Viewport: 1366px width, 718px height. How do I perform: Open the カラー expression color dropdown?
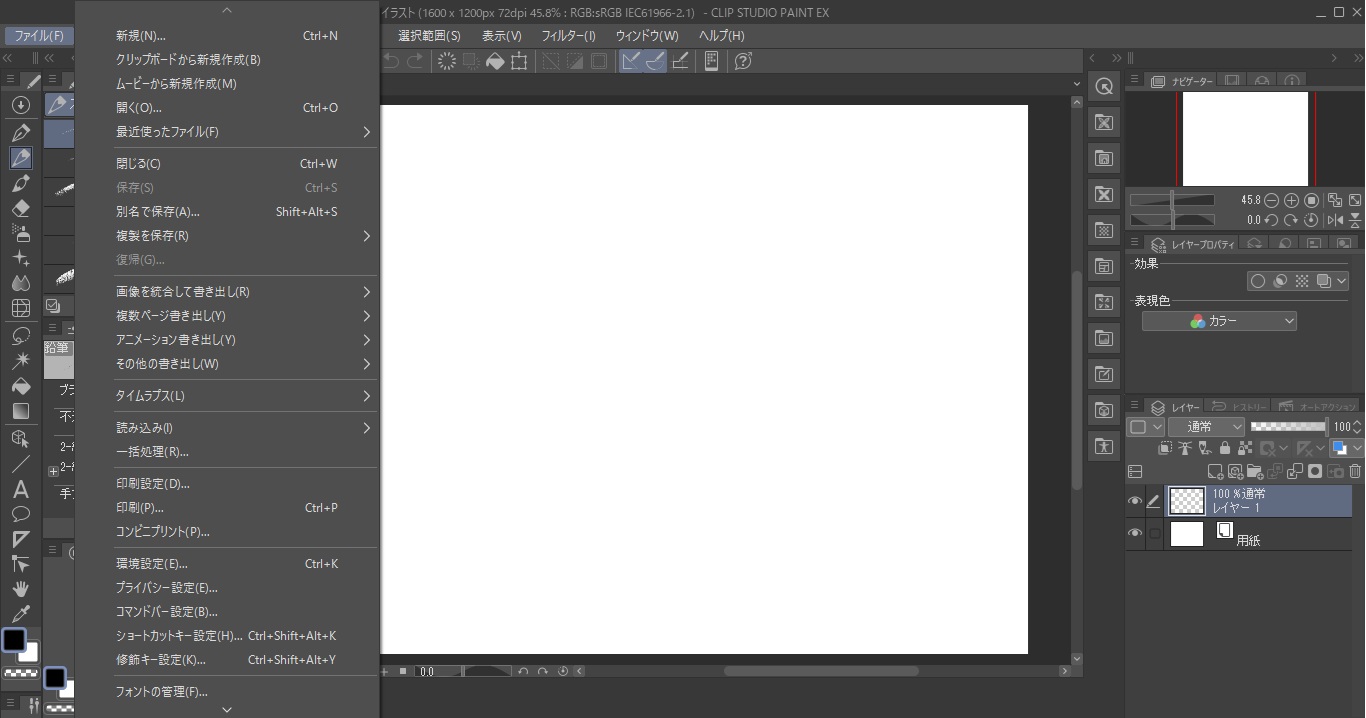click(1219, 321)
